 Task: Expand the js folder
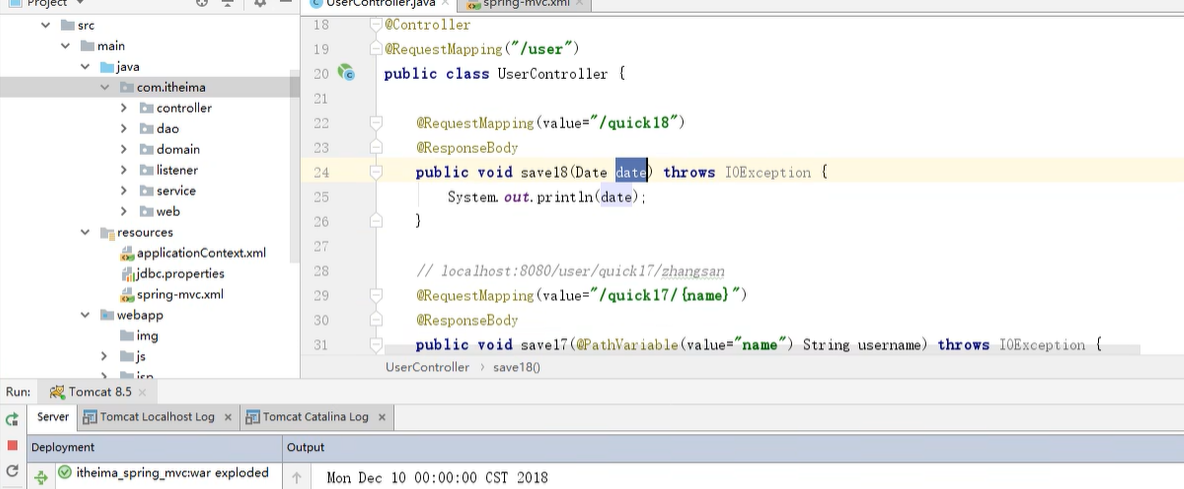click(104, 356)
